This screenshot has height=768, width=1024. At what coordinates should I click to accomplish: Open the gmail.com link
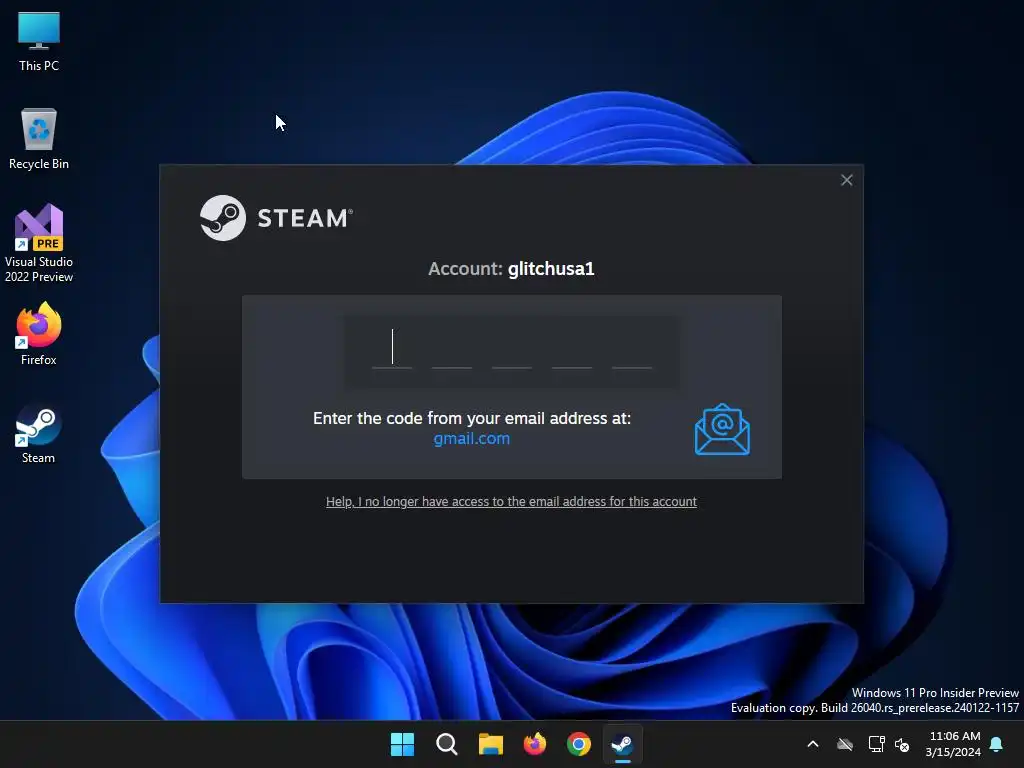[472, 438]
